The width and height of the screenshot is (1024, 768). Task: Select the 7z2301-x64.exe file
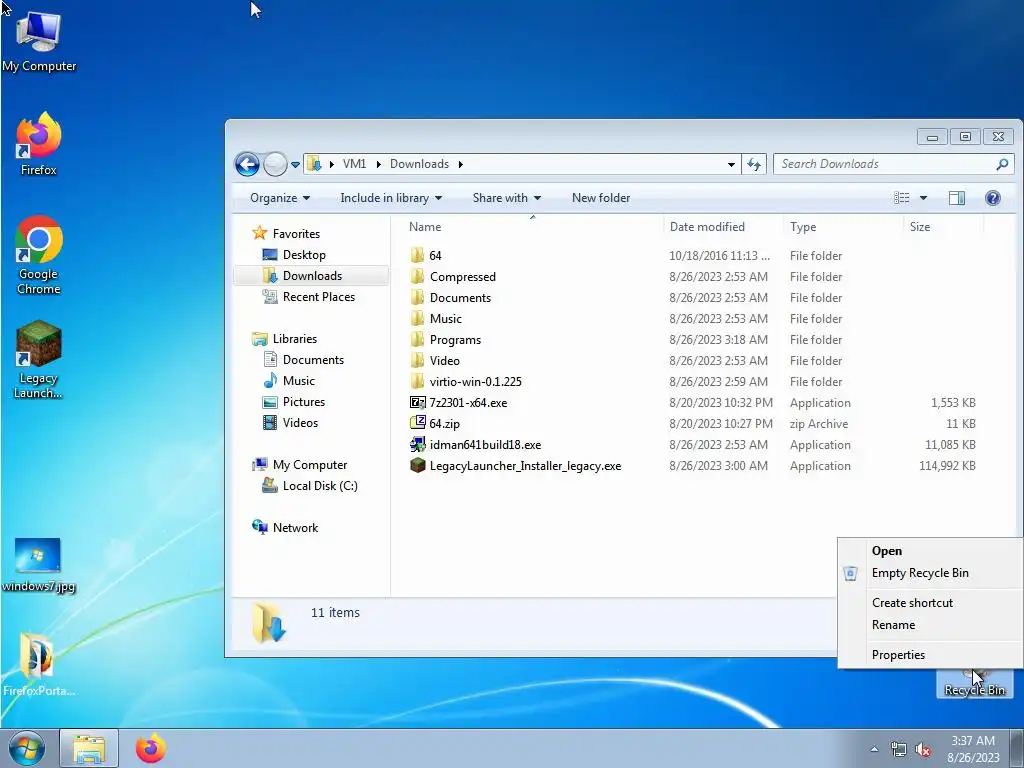pyautogui.click(x=458, y=402)
